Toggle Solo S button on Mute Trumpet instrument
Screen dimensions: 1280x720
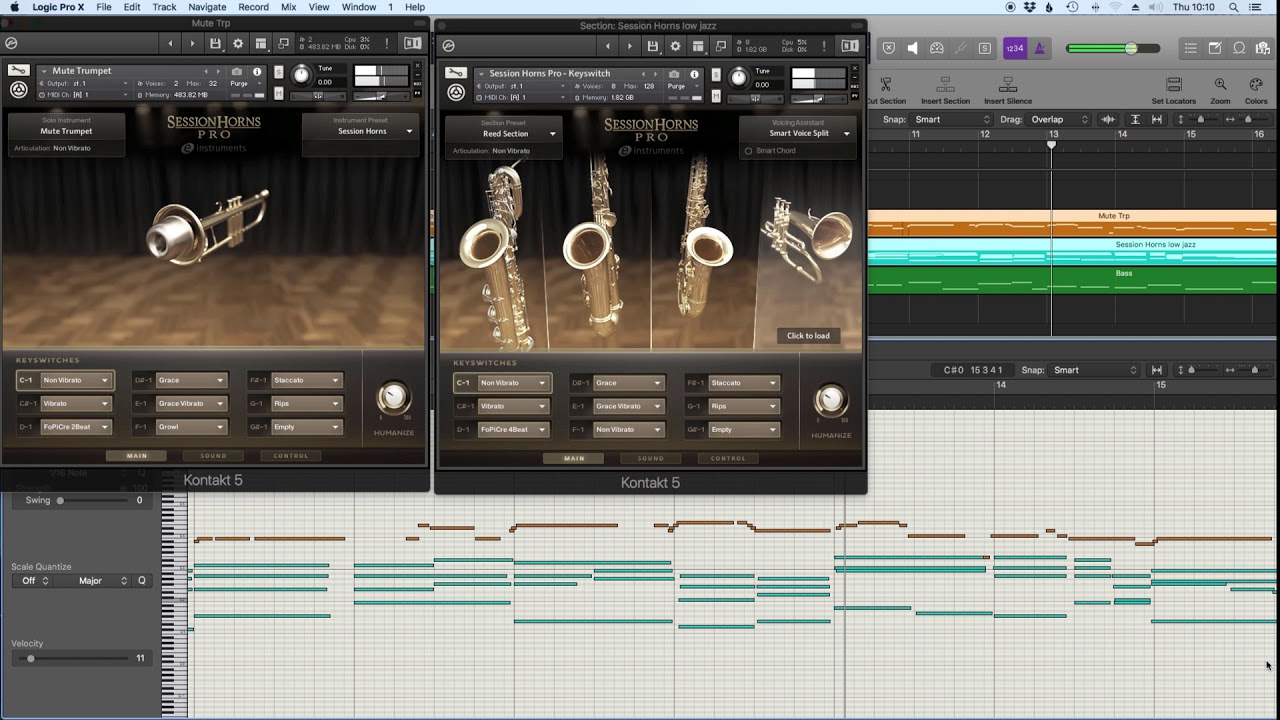point(278,72)
